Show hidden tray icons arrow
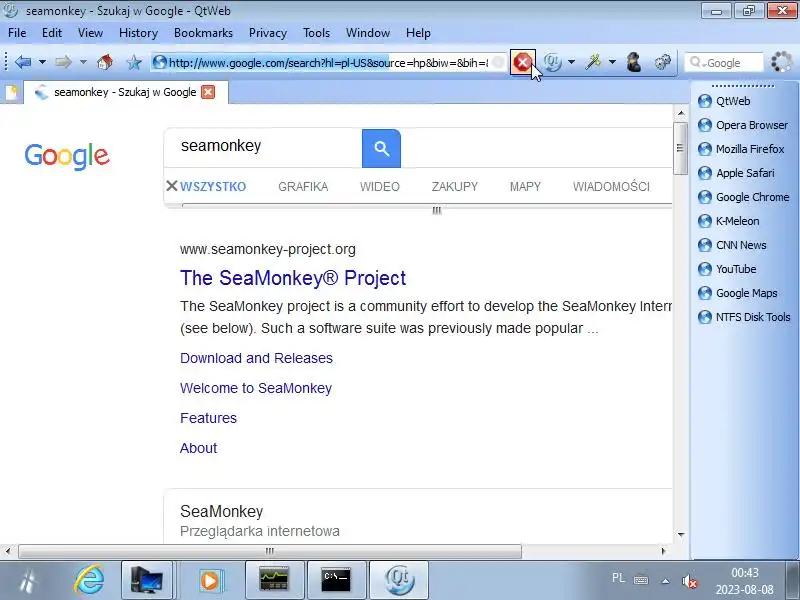800x600 pixels. pyautogui.click(x=665, y=581)
